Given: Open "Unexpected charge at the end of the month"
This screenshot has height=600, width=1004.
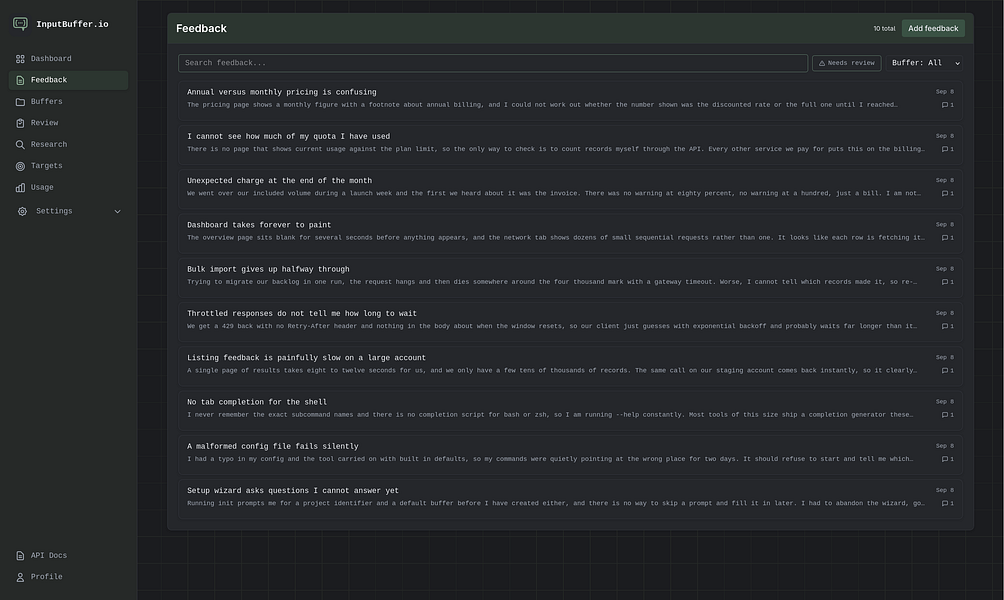Looking at the screenshot, I should tap(570, 187).
